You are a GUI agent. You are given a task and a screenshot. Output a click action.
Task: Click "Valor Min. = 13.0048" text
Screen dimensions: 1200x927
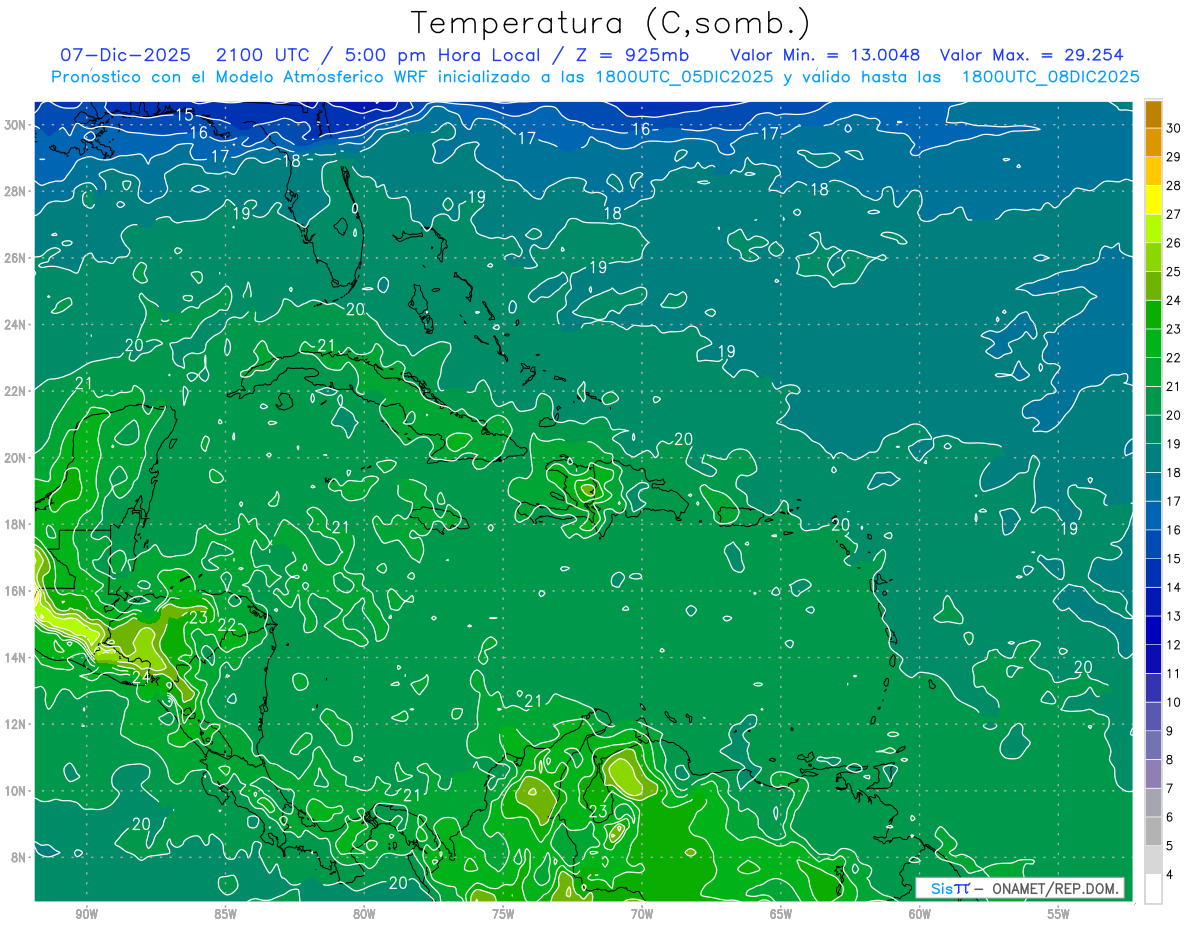[x=825, y=55]
